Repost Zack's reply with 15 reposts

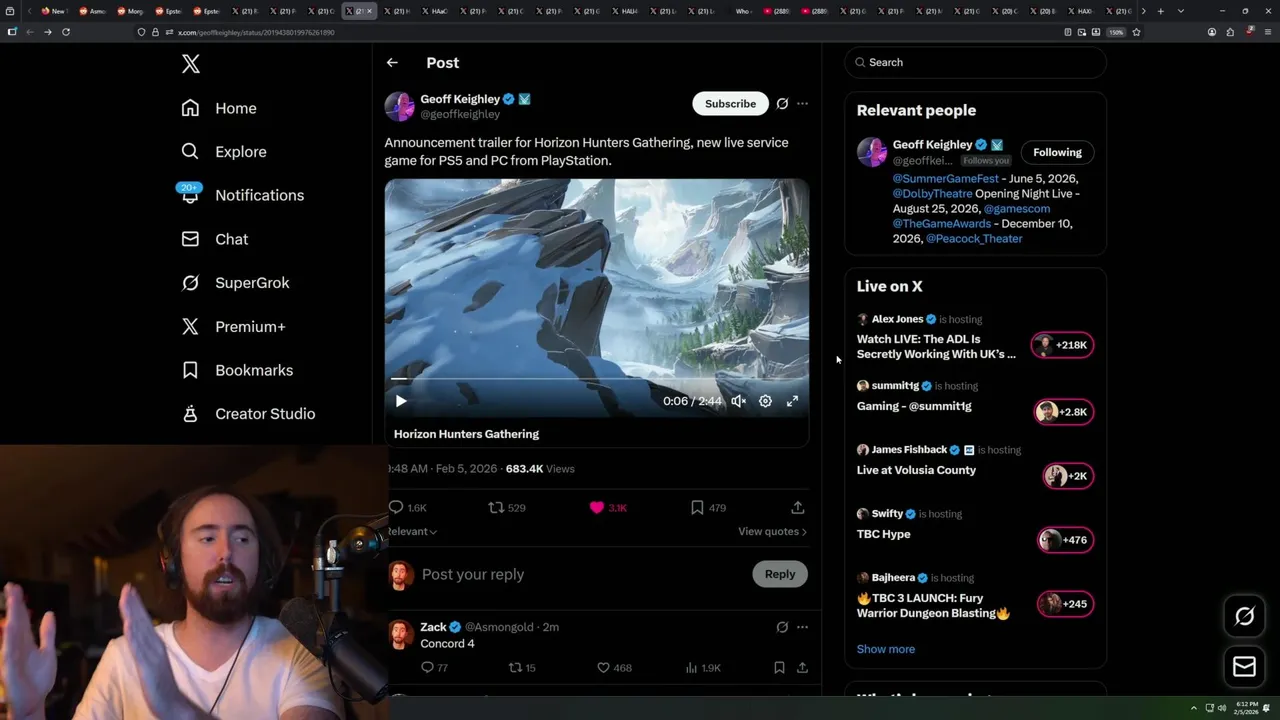523,667
